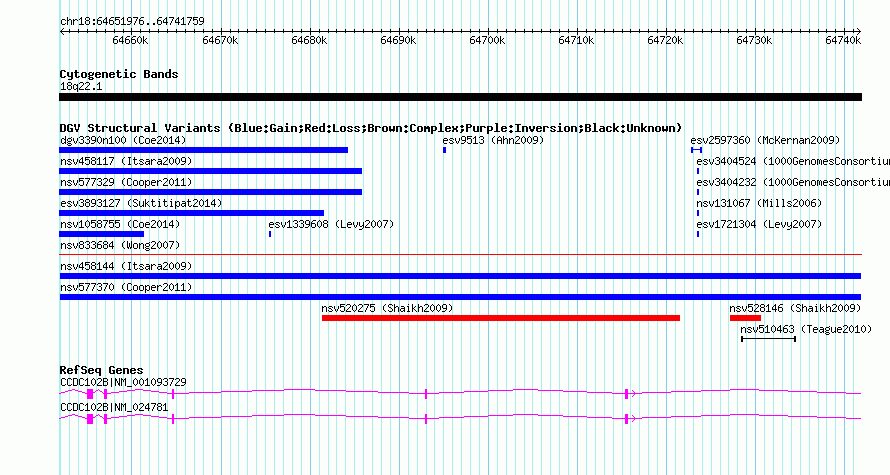Screen dimensions: 890x475
Task: Select the DGV Structural Variants track title
Action: click(x=371, y=128)
